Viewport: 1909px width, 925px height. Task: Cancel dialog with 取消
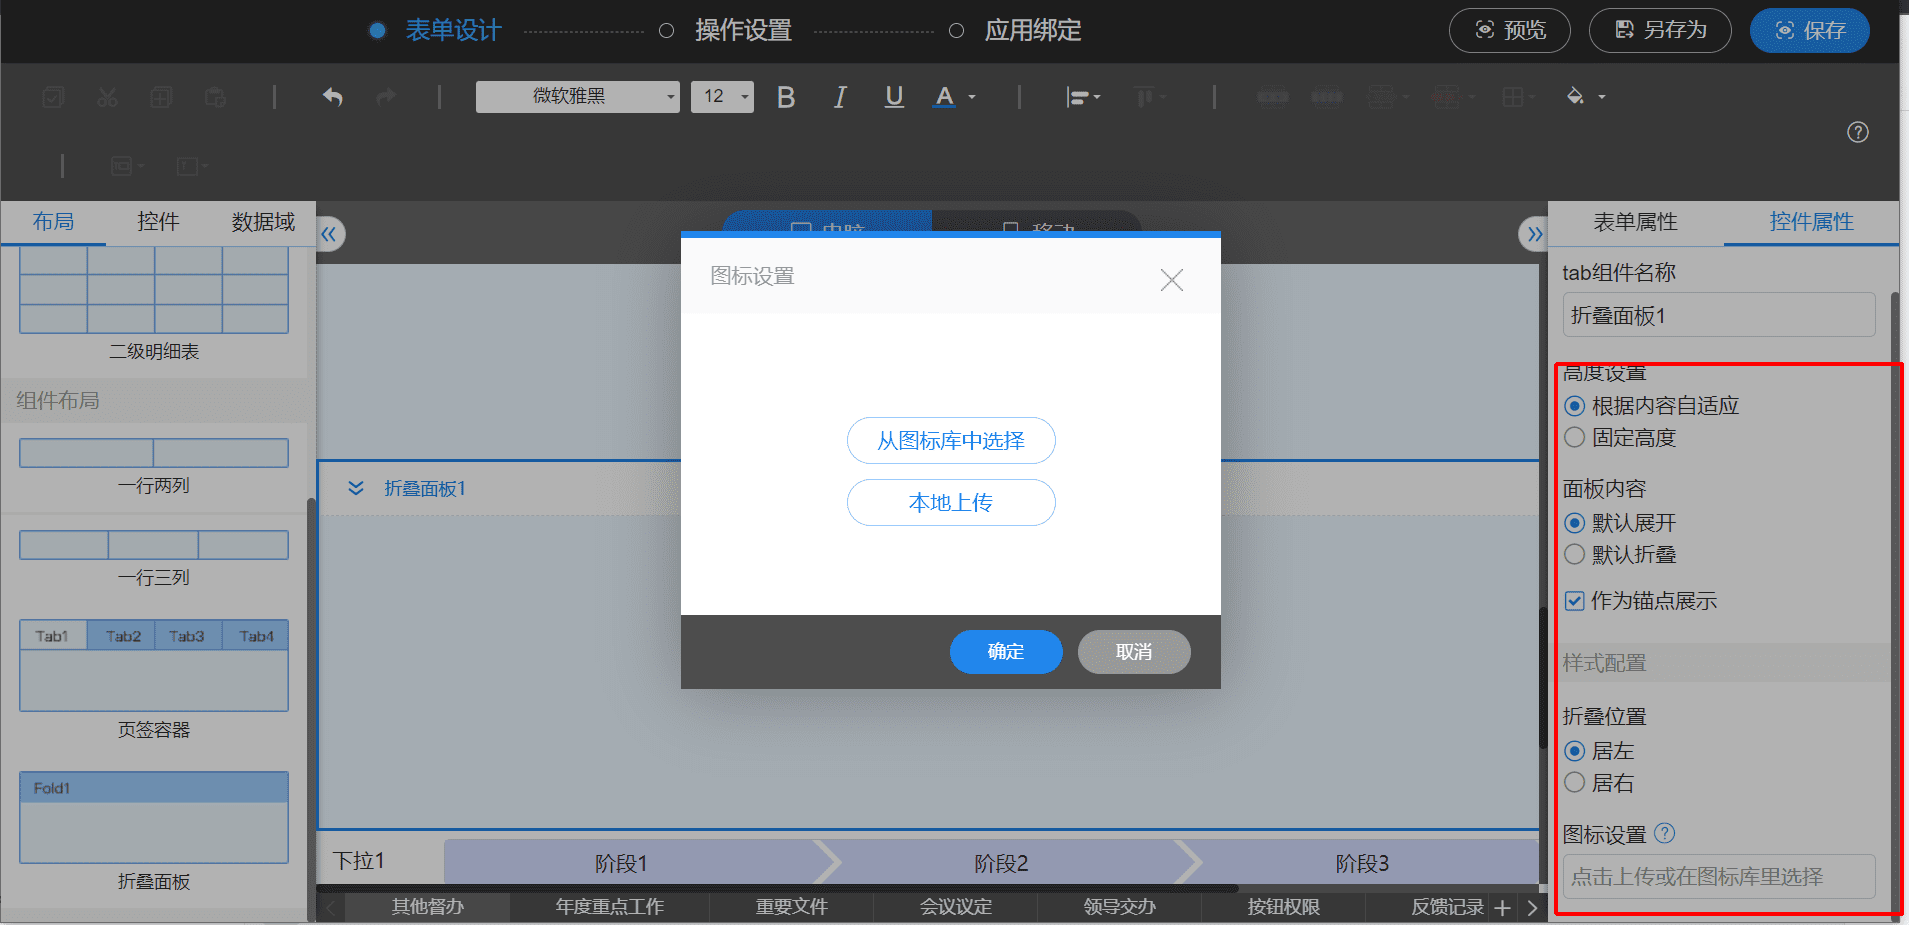(1134, 652)
